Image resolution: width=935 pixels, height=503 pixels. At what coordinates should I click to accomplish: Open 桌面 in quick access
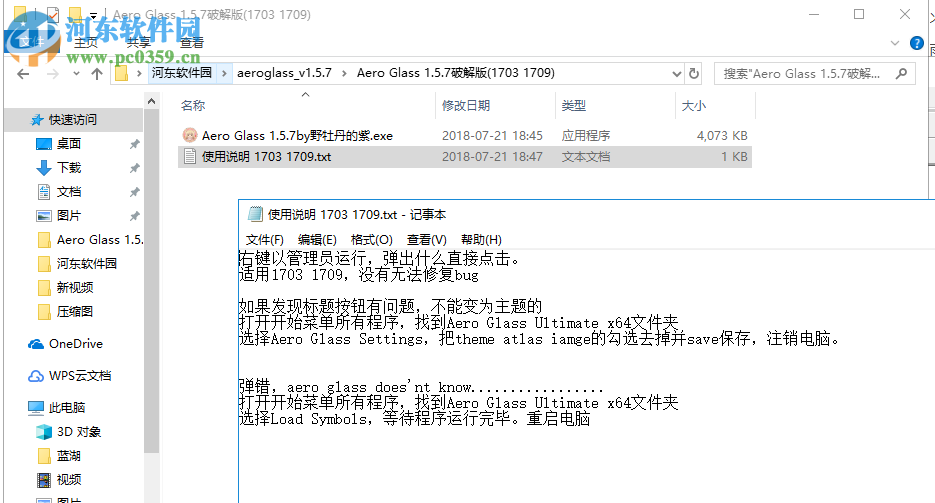pos(69,144)
